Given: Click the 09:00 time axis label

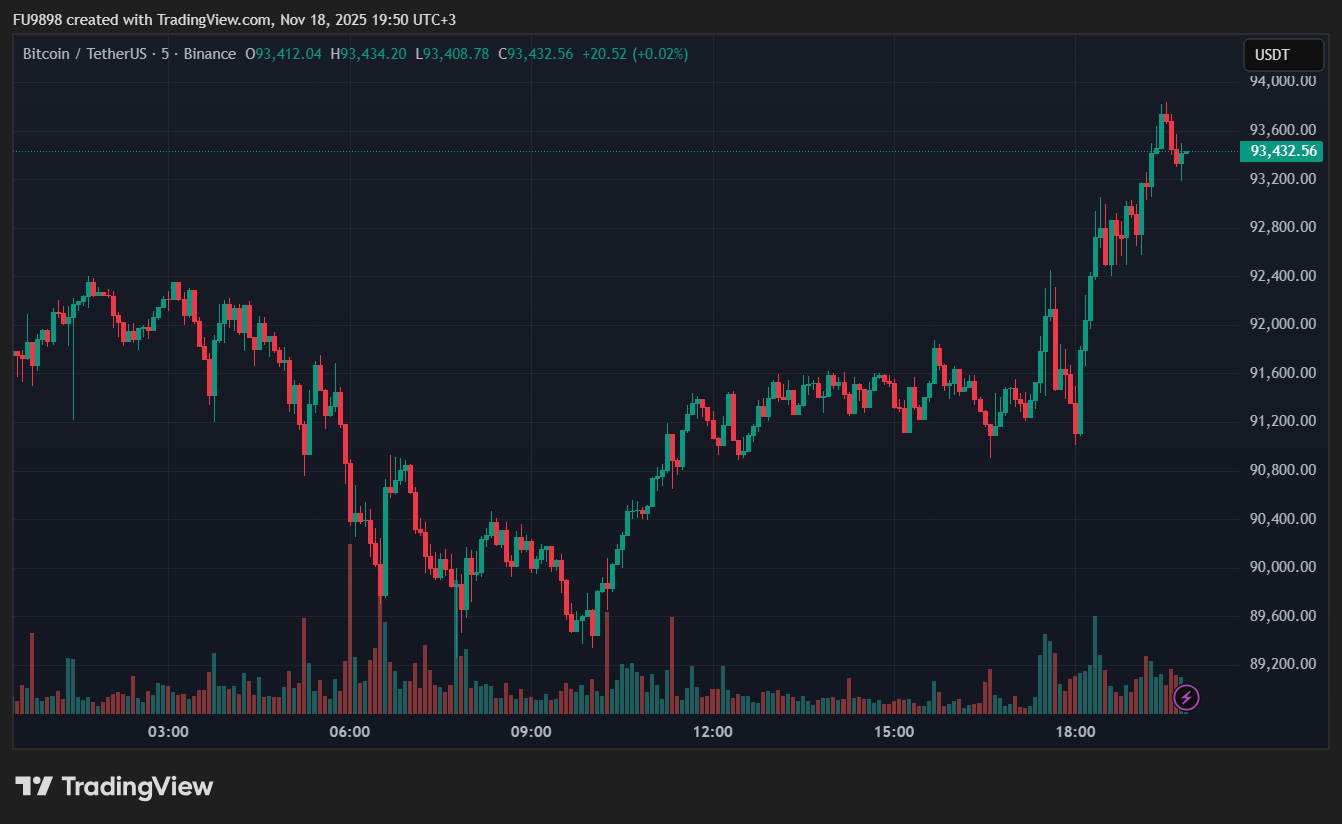Looking at the screenshot, I should coord(531,731).
